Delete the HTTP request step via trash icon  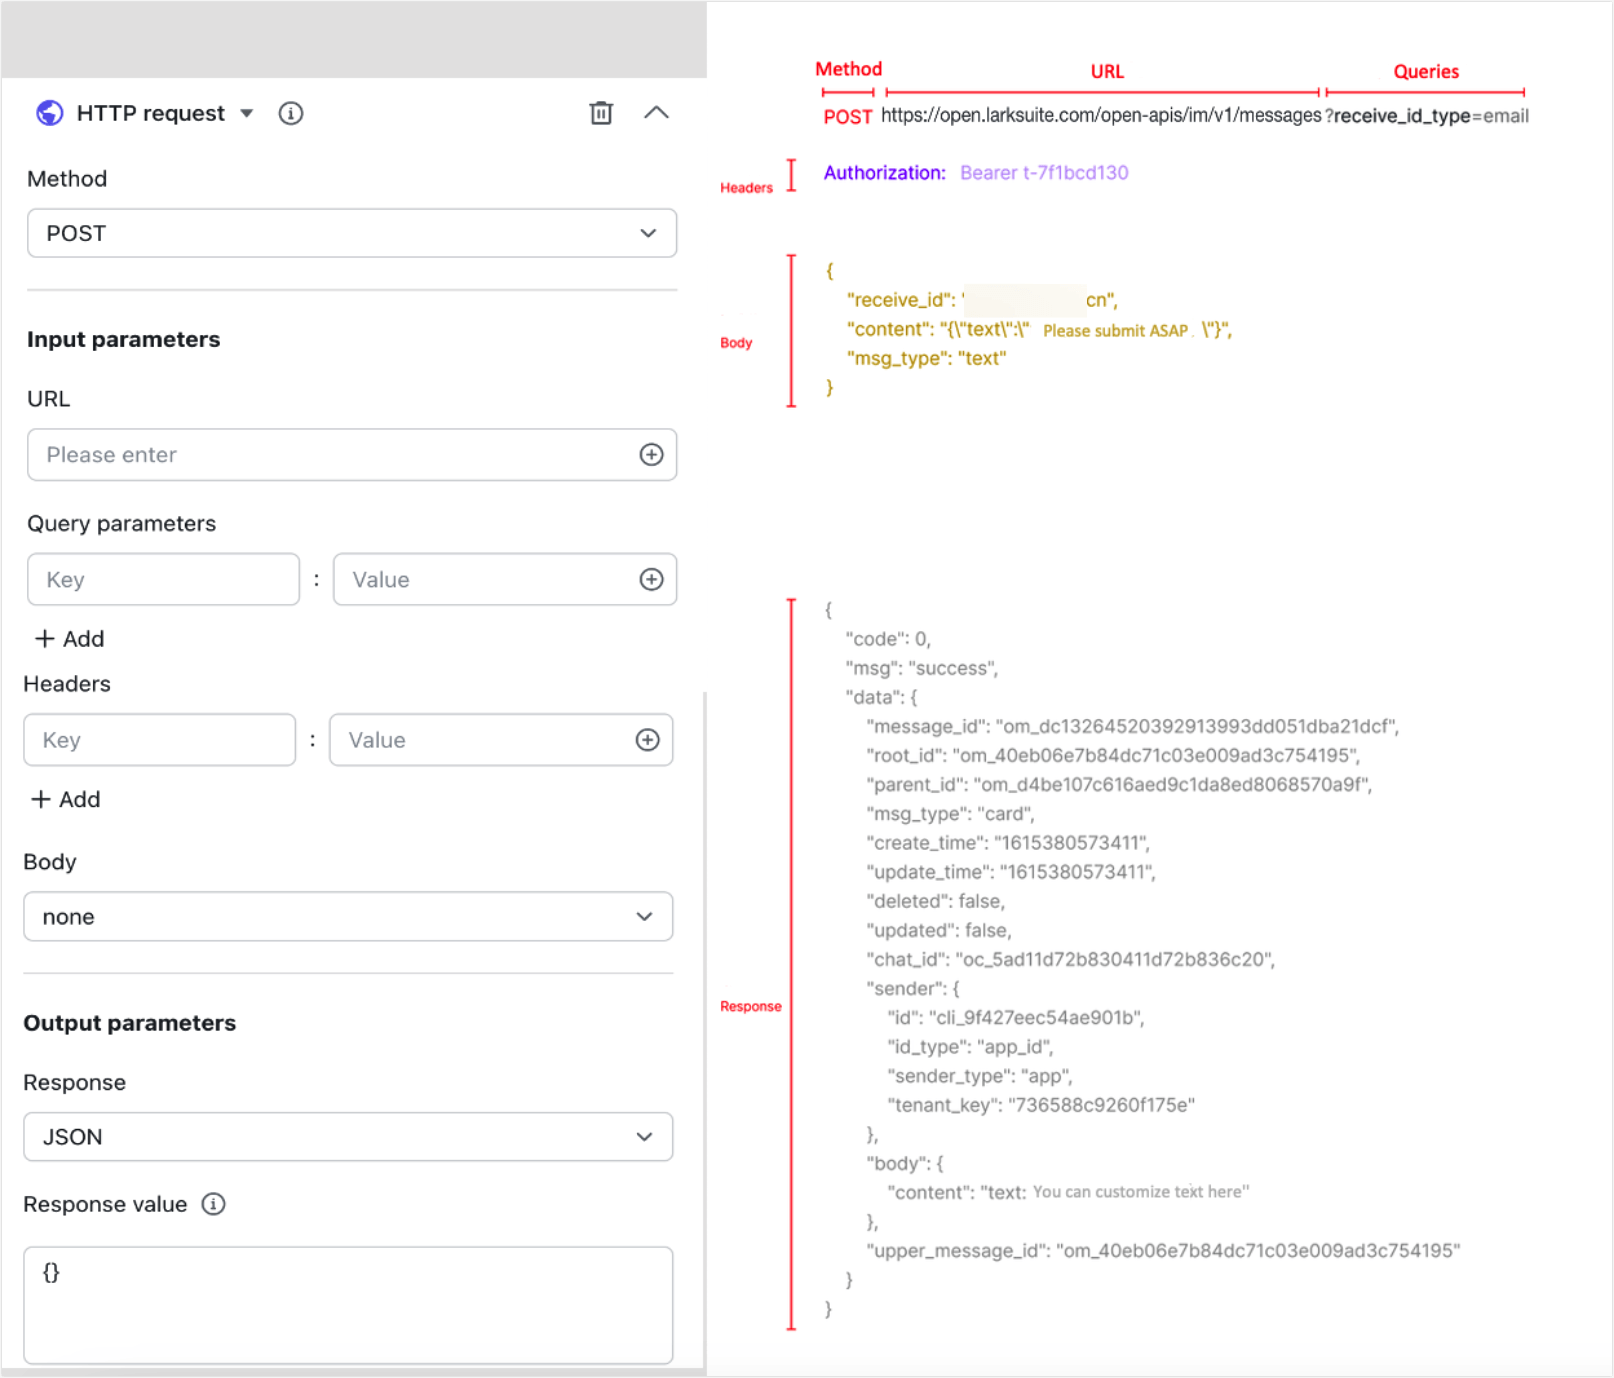pyautogui.click(x=601, y=113)
